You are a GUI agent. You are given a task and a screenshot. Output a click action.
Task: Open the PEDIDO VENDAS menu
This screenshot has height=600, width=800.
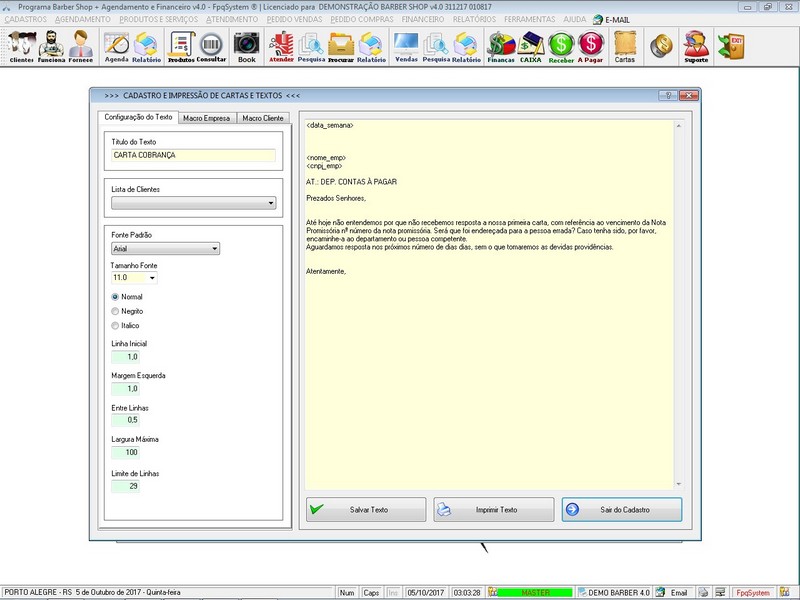coord(294,19)
